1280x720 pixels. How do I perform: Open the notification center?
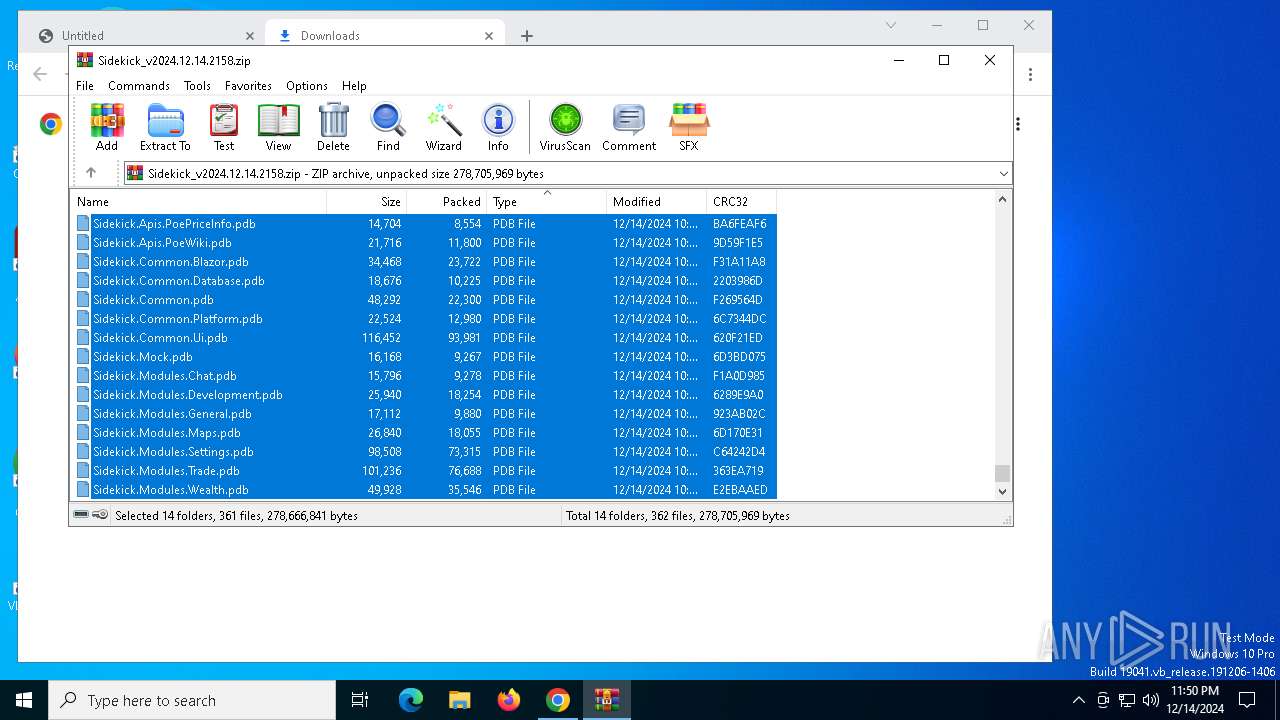[1248, 700]
